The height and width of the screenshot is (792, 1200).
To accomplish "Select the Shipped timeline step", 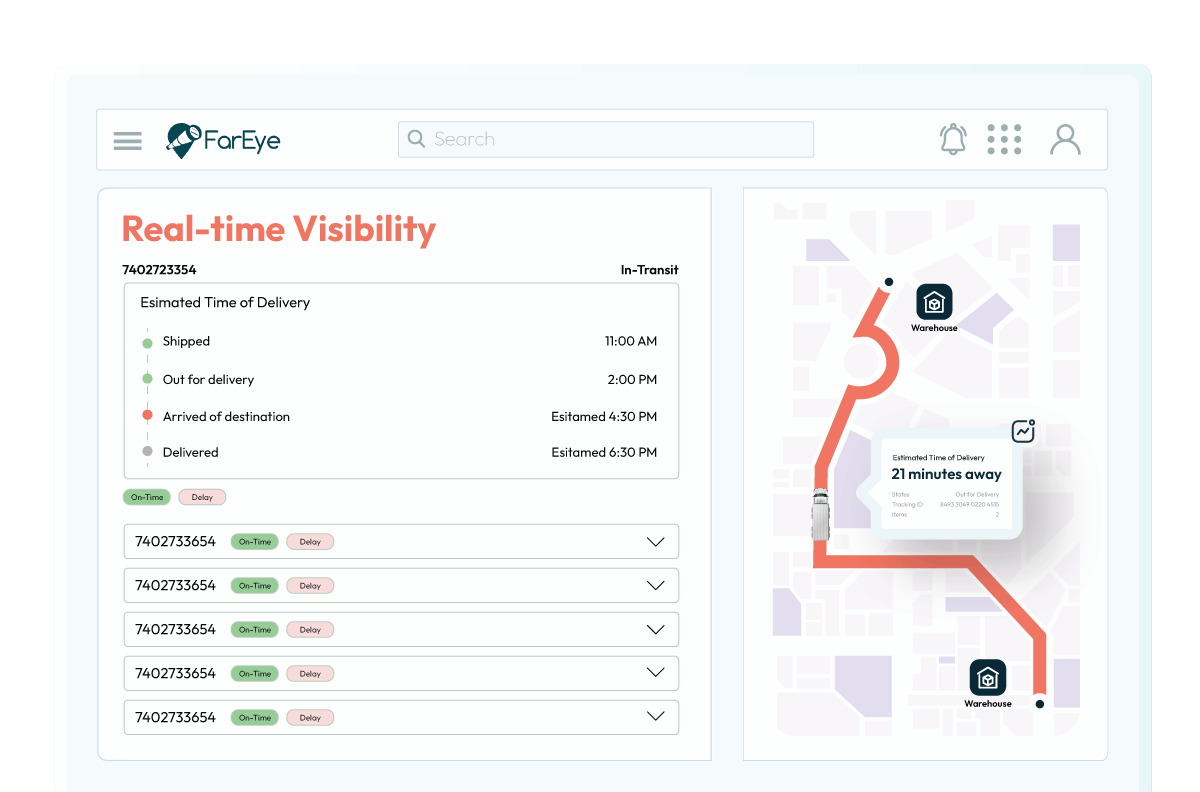I will pos(186,342).
